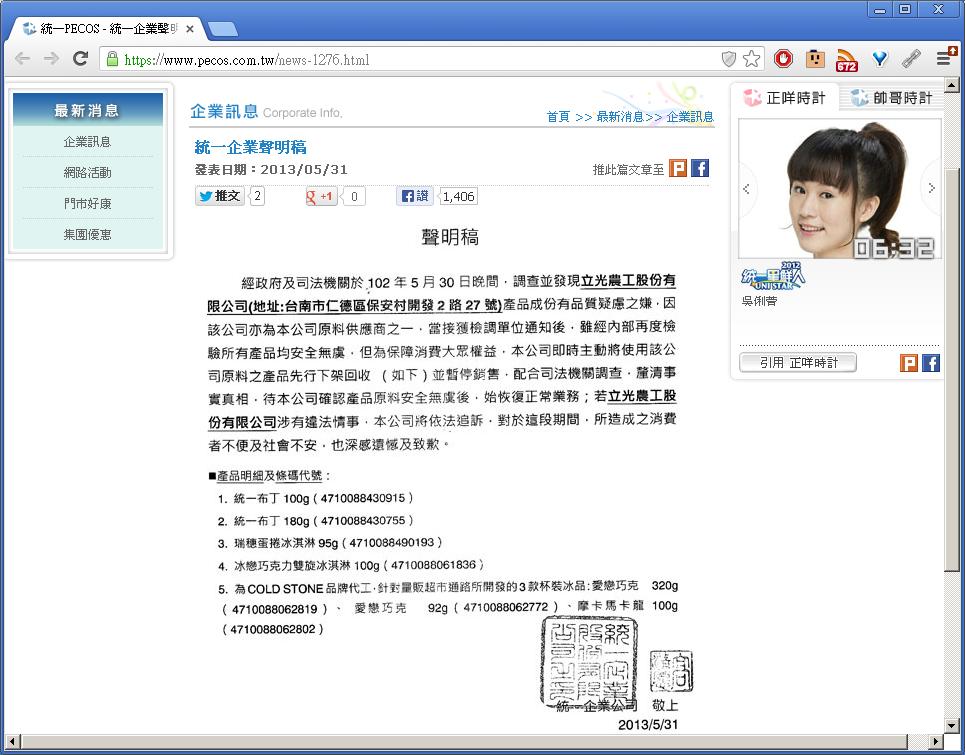Image resolution: width=965 pixels, height=755 pixels.
Task: Click the Google +1 count 0
Action: click(x=354, y=196)
